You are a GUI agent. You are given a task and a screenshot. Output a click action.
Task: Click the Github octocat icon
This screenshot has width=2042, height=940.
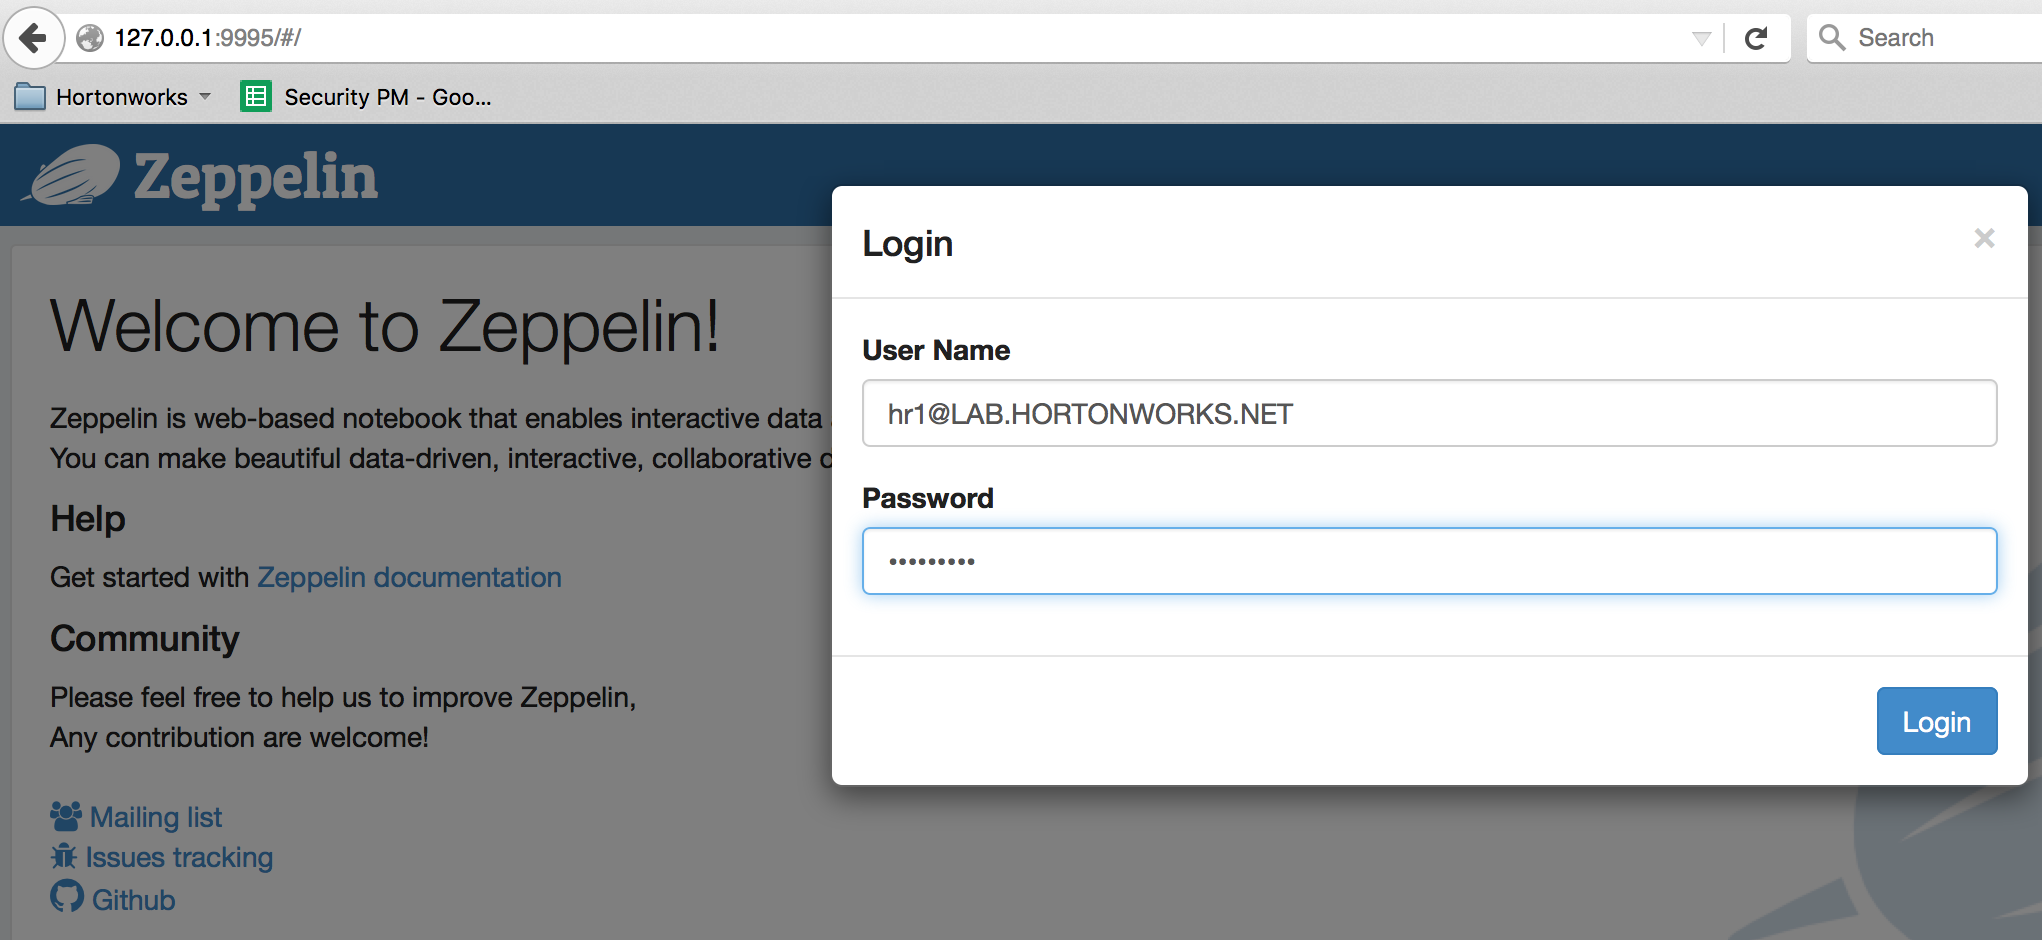pyautogui.click(x=65, y=898)
